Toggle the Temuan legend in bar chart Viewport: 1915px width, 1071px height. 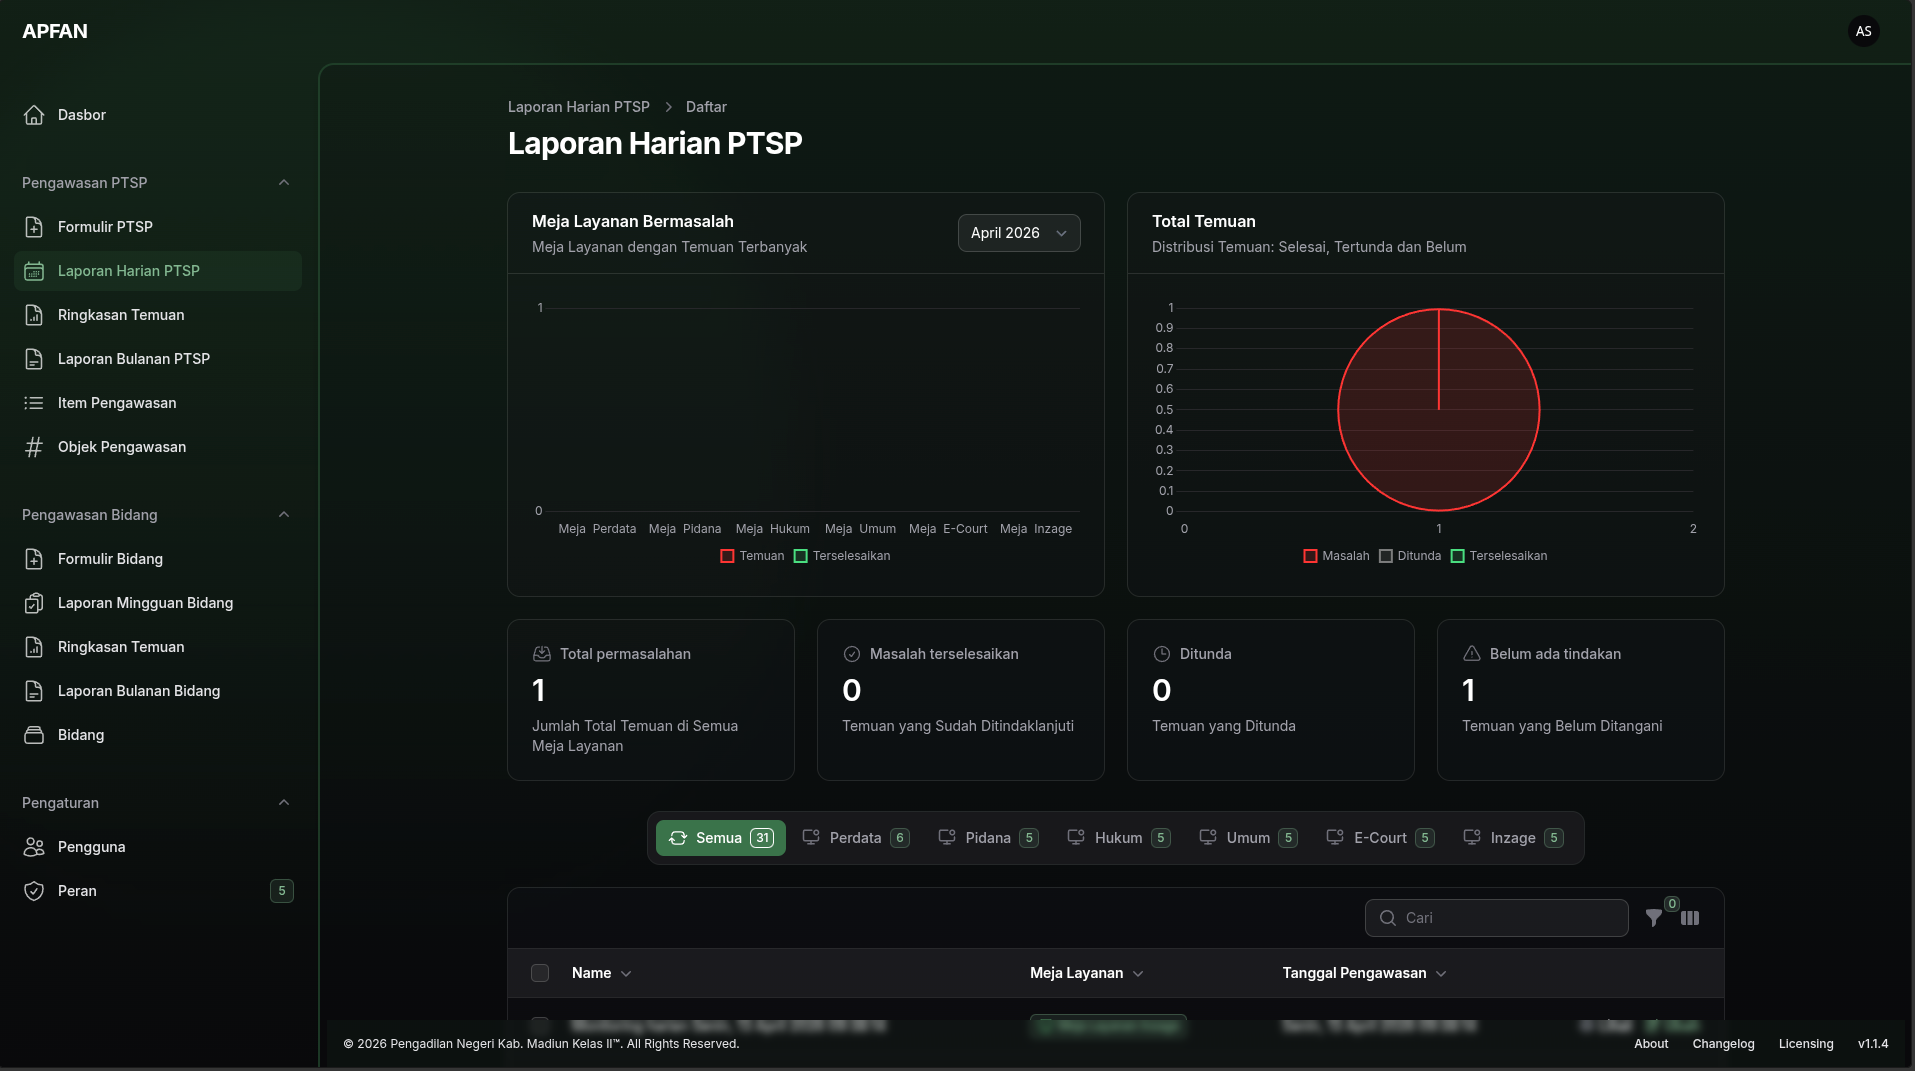(x=752, y=556)
